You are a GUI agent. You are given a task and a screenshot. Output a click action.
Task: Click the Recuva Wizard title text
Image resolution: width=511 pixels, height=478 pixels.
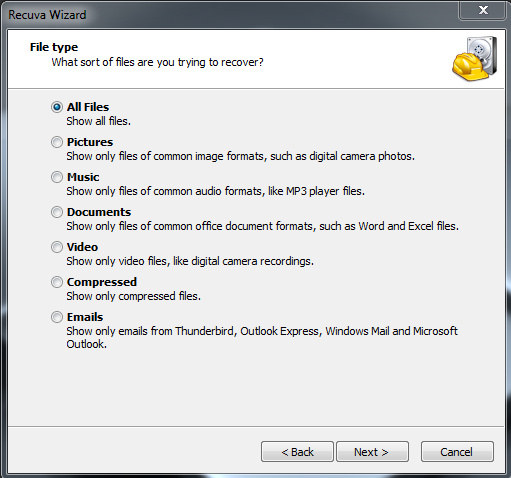pyautogui.click(x=47, y=15)
